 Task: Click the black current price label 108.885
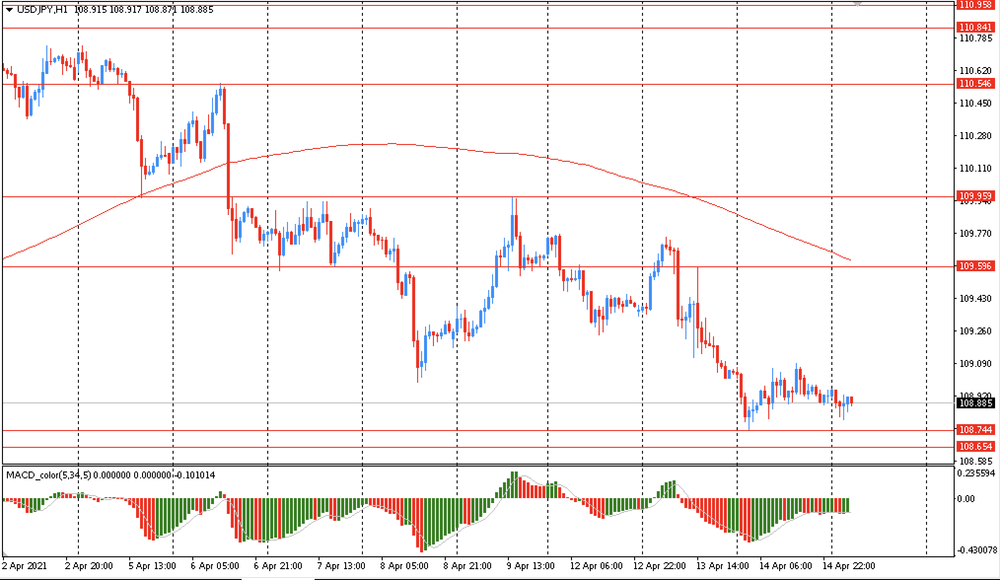click(x=976, y=403)
